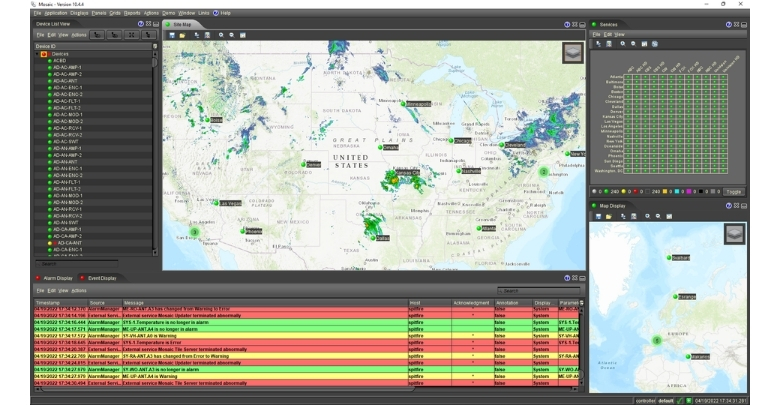This screenshot has width=780, height=405.
Task: Zoom in on the Site Map
Action: point(221,34)
